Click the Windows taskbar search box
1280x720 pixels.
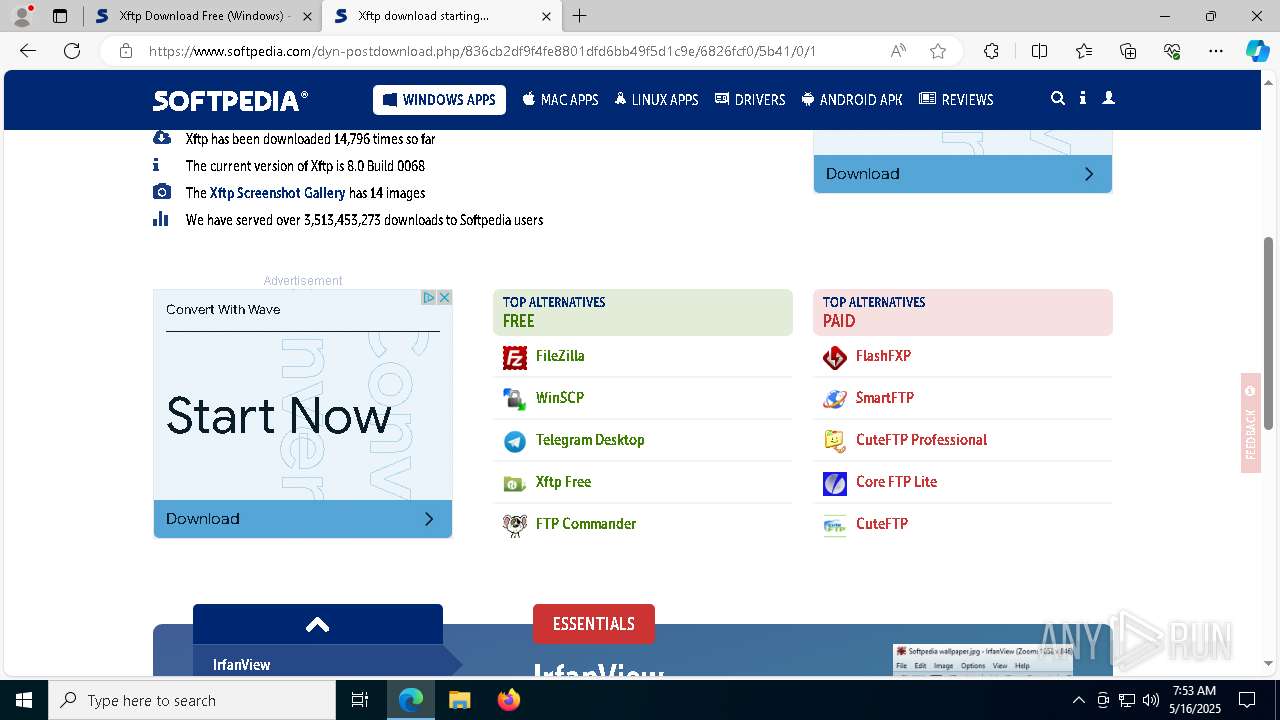point(192,700)
